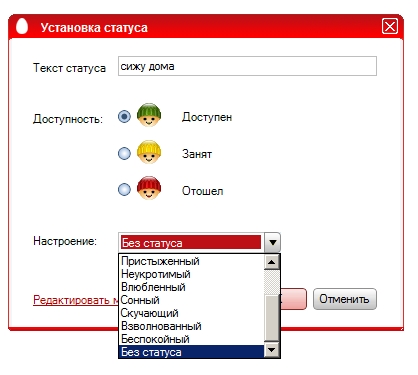The width and height of the screenshot is (418, 375).
Task: Click the yellow hat Занят avatar icon
Action: 149,152
